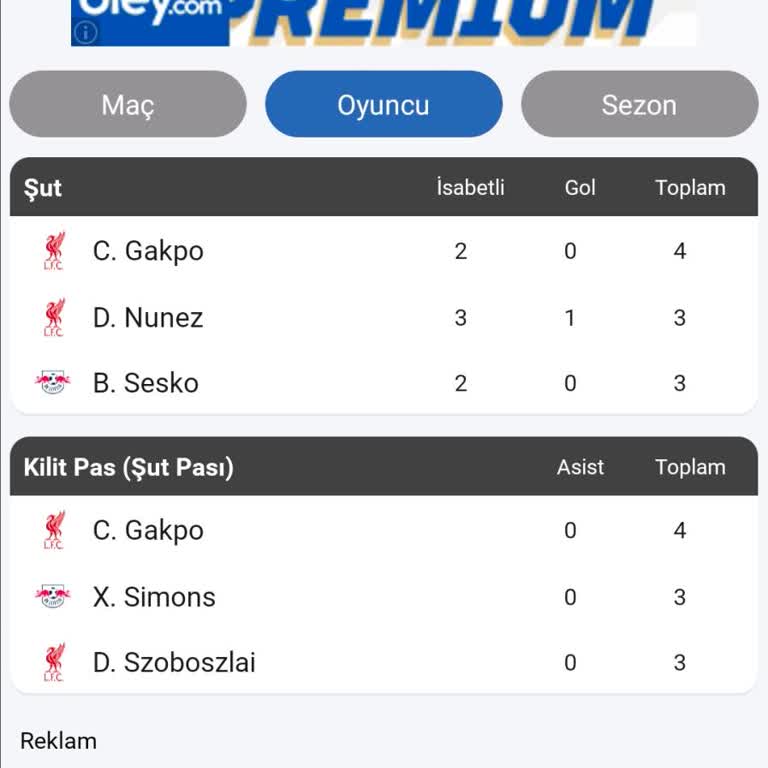
Task: Click the Şut section header title
Action: (x=43, y=188)
